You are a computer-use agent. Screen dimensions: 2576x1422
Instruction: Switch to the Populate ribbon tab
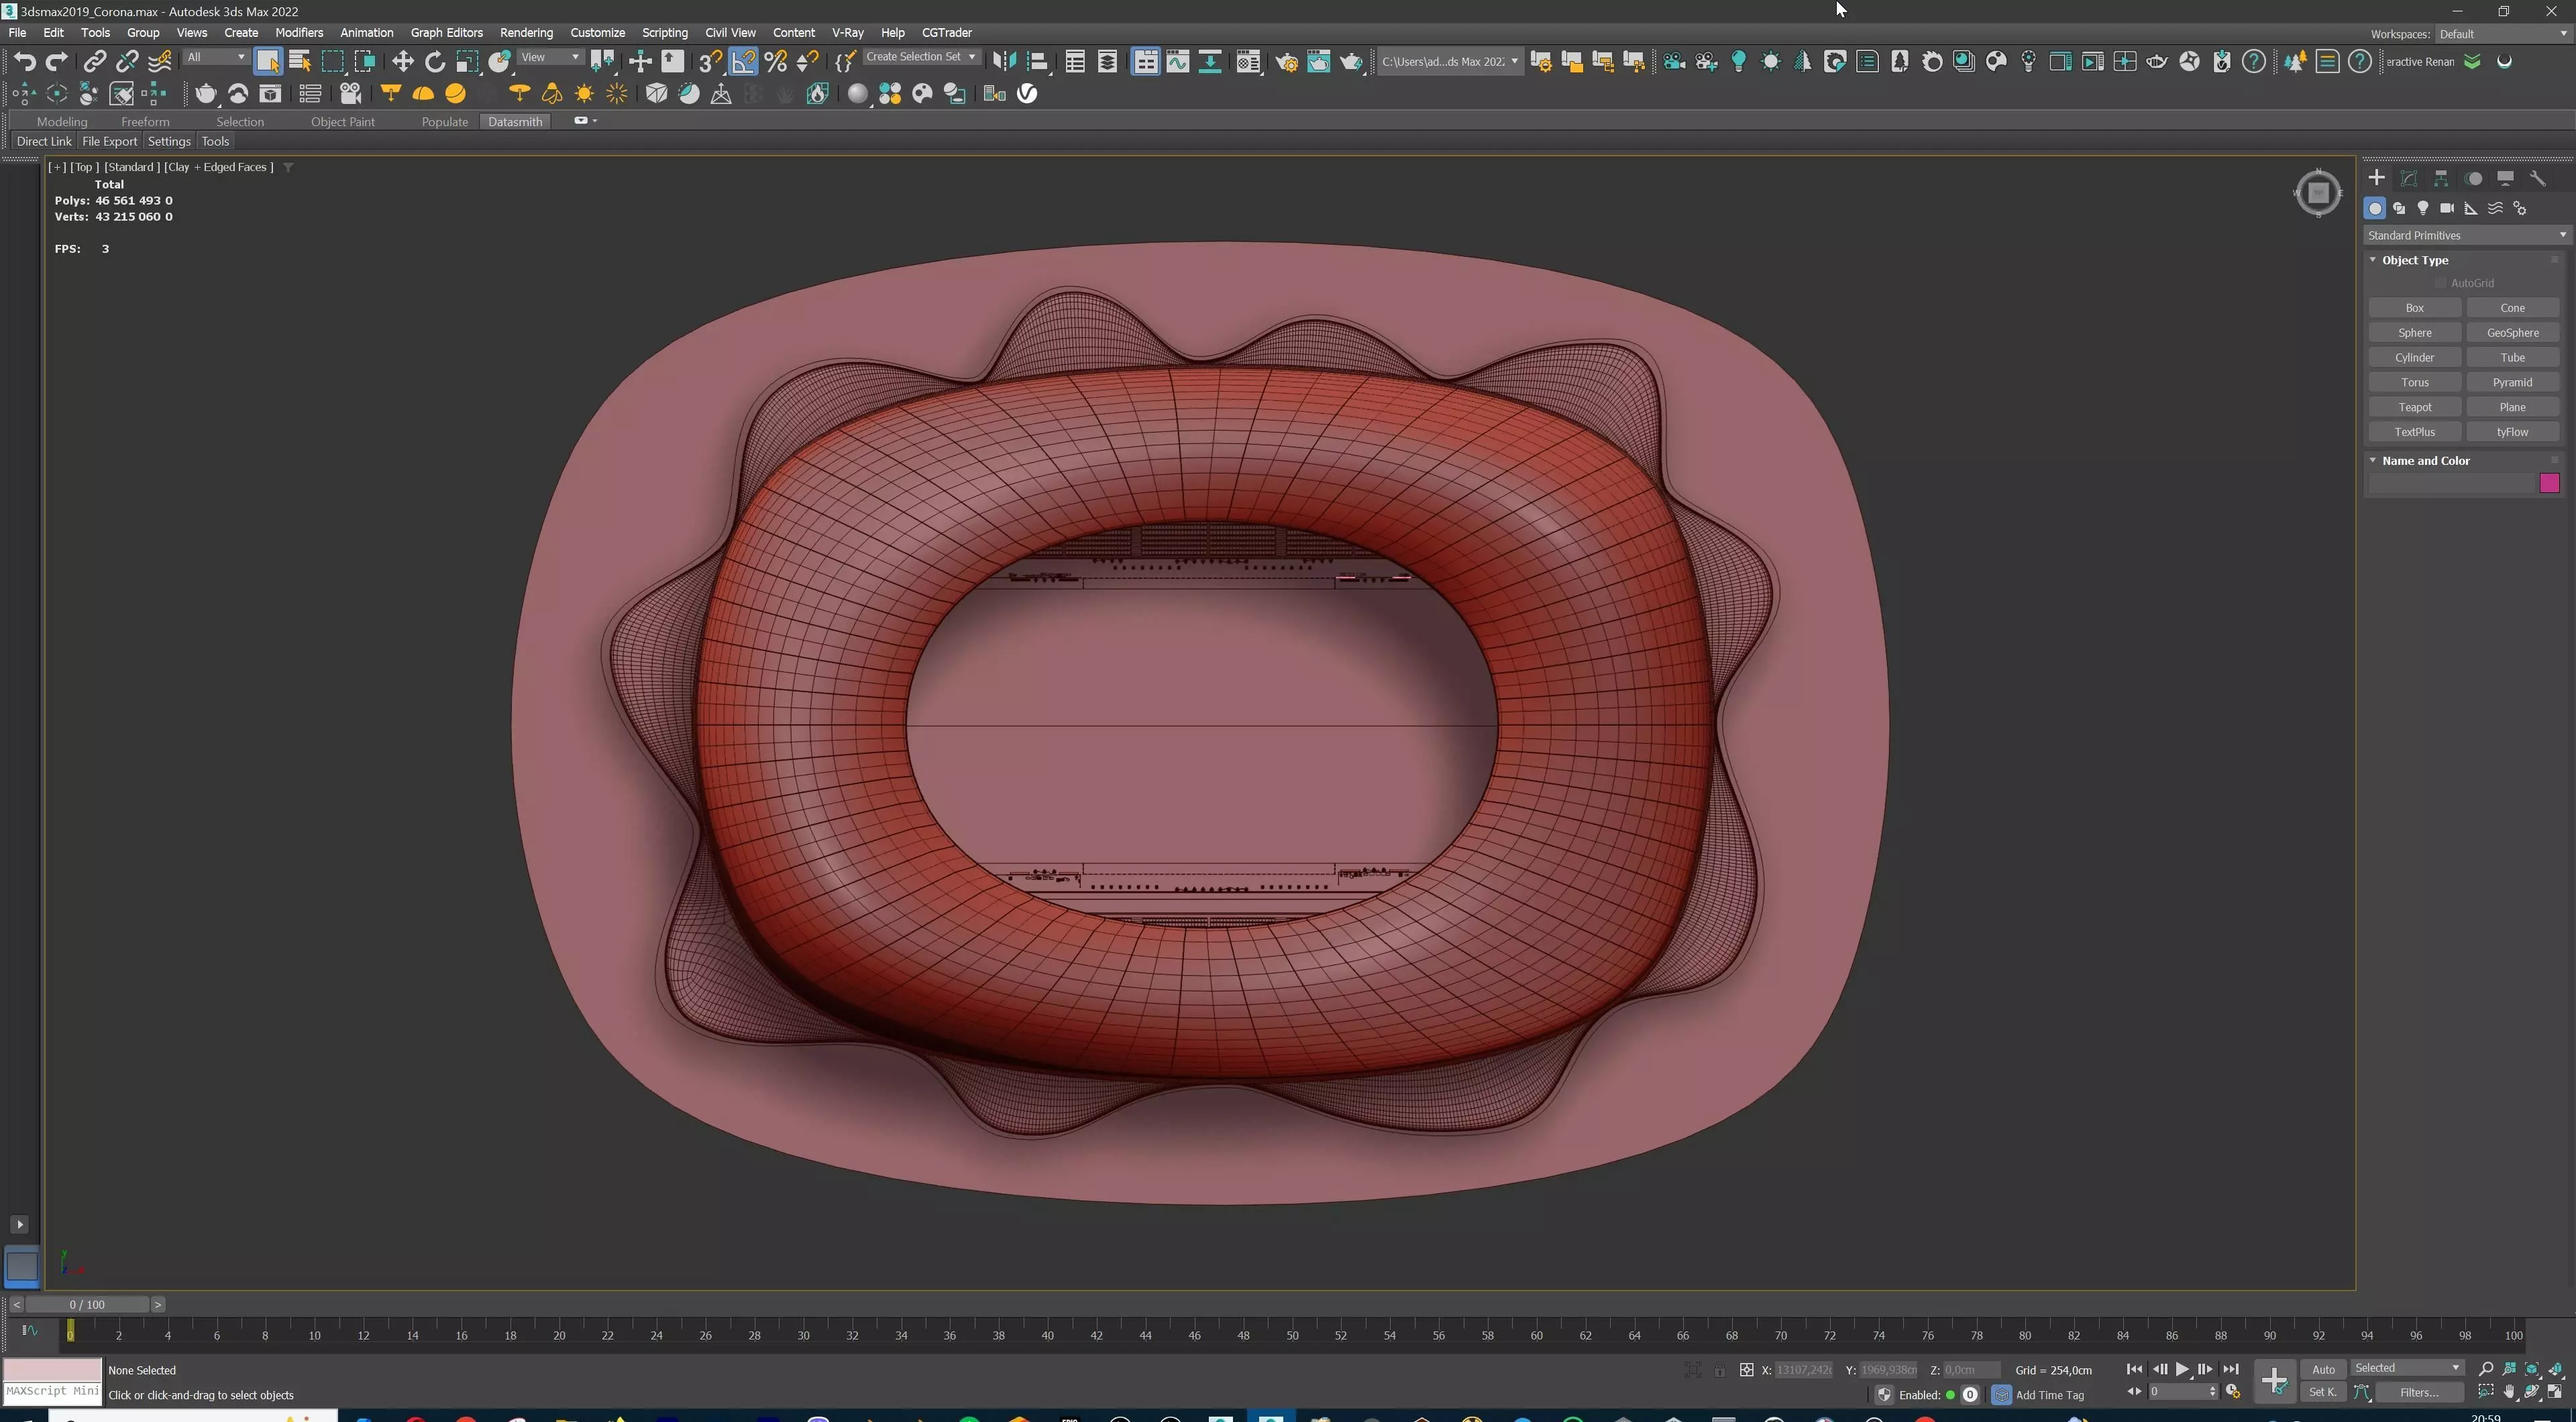tap(444, 122)
